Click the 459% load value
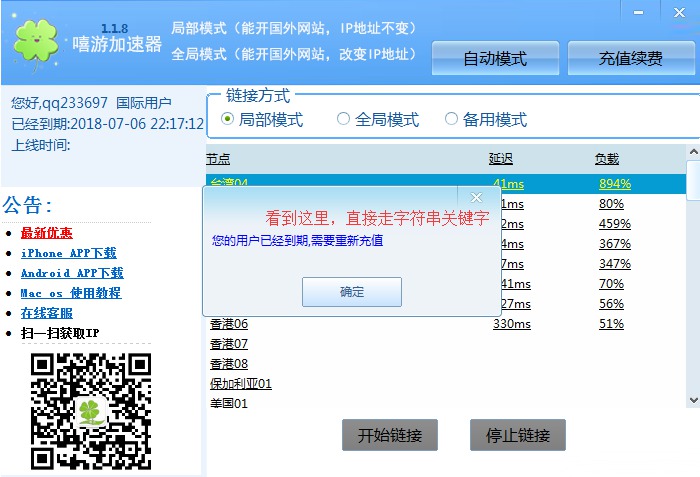 (x=615, y=224)
